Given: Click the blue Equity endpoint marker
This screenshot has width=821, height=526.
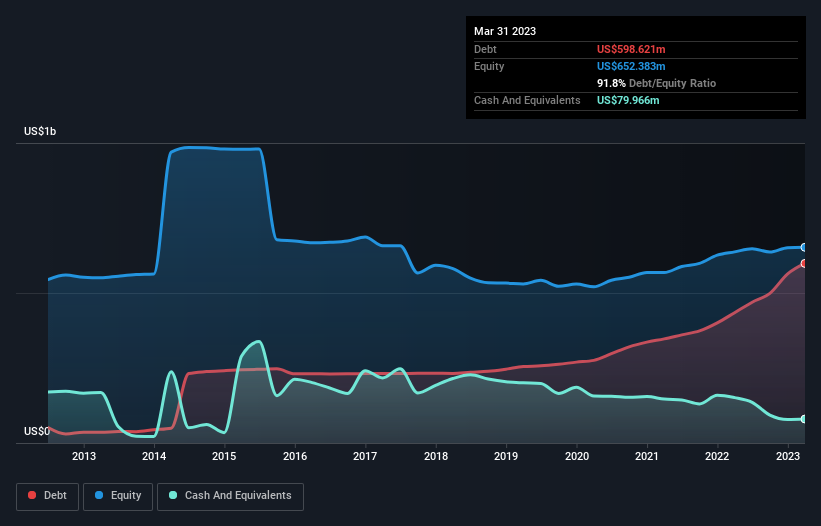Looking at the screenshot, I should pos(804,248).
